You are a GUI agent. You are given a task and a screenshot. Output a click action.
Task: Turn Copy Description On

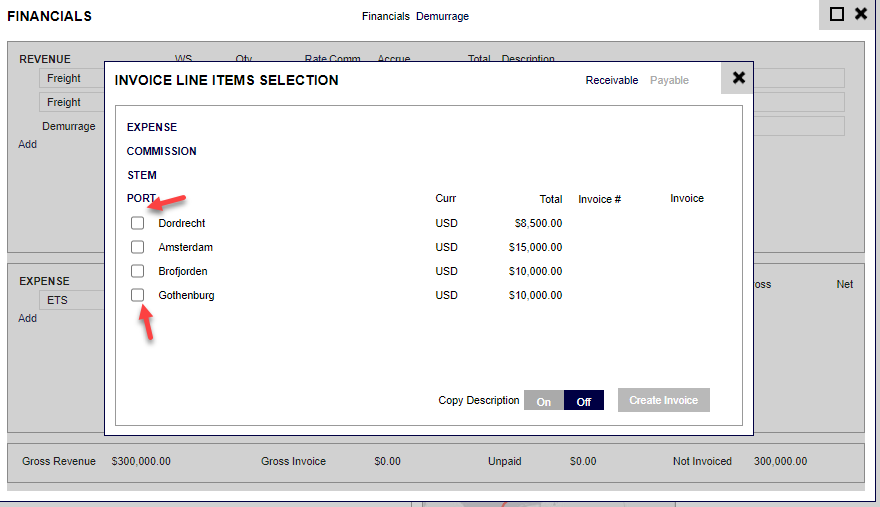point(544,401)
